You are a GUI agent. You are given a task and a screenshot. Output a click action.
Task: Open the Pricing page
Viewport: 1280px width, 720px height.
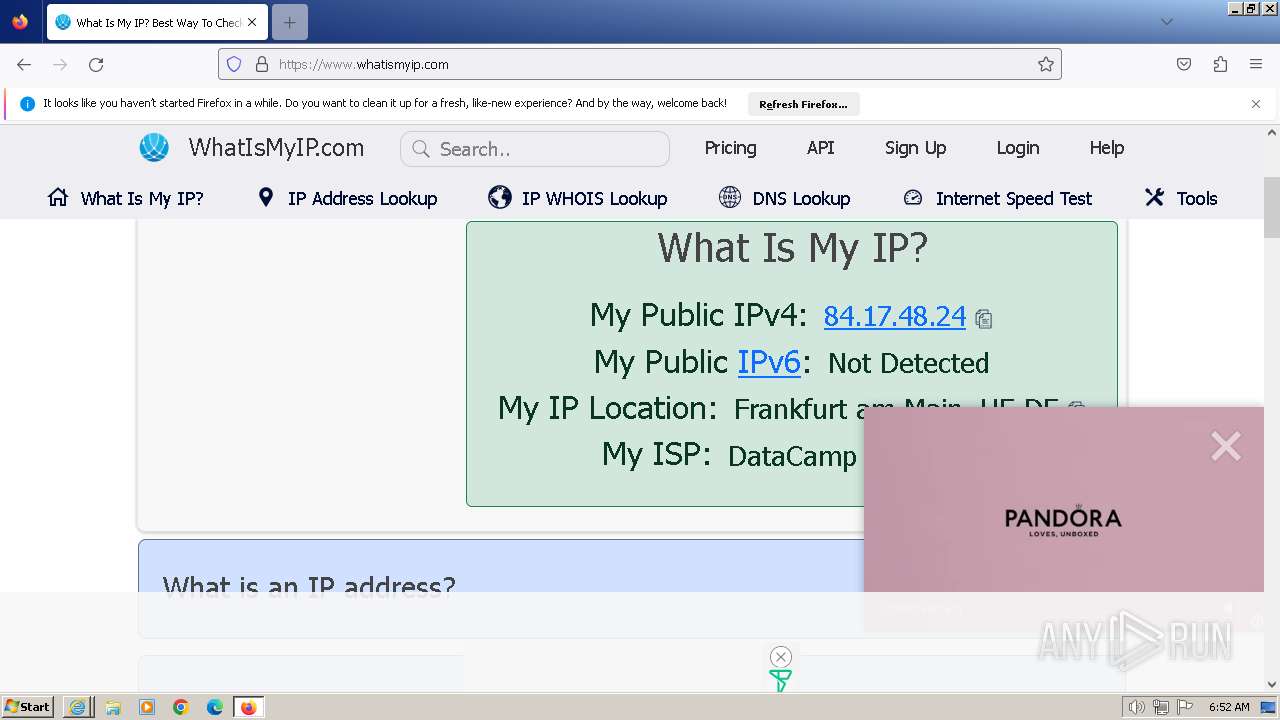(730, 148)
